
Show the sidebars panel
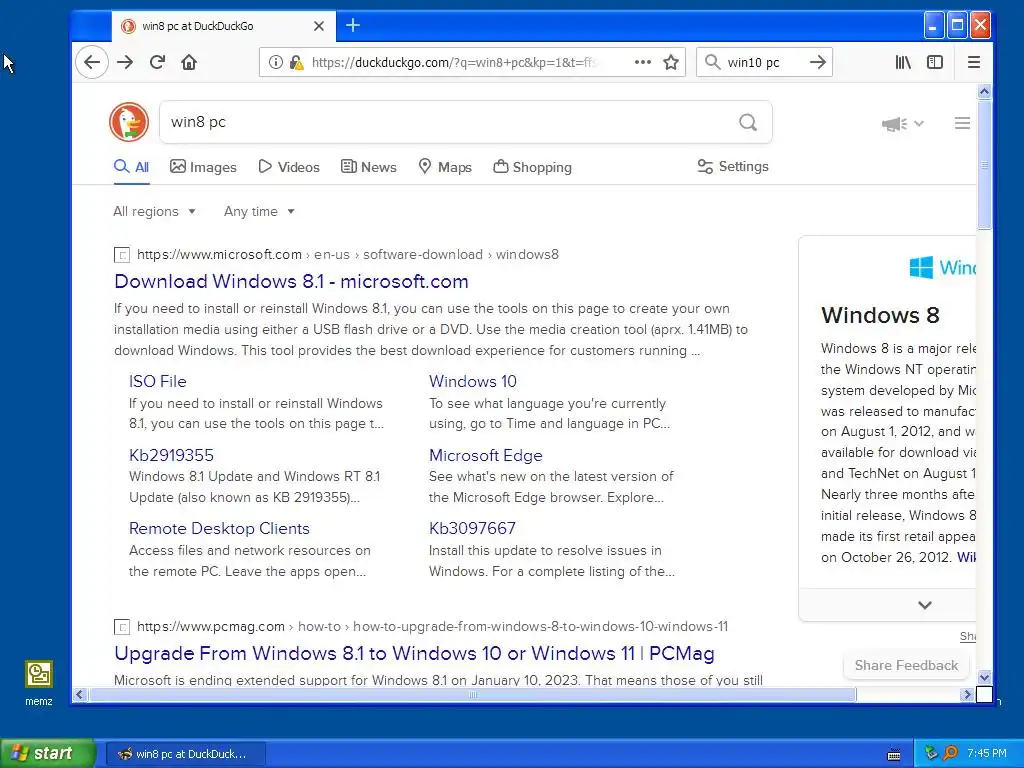[935, 62]
